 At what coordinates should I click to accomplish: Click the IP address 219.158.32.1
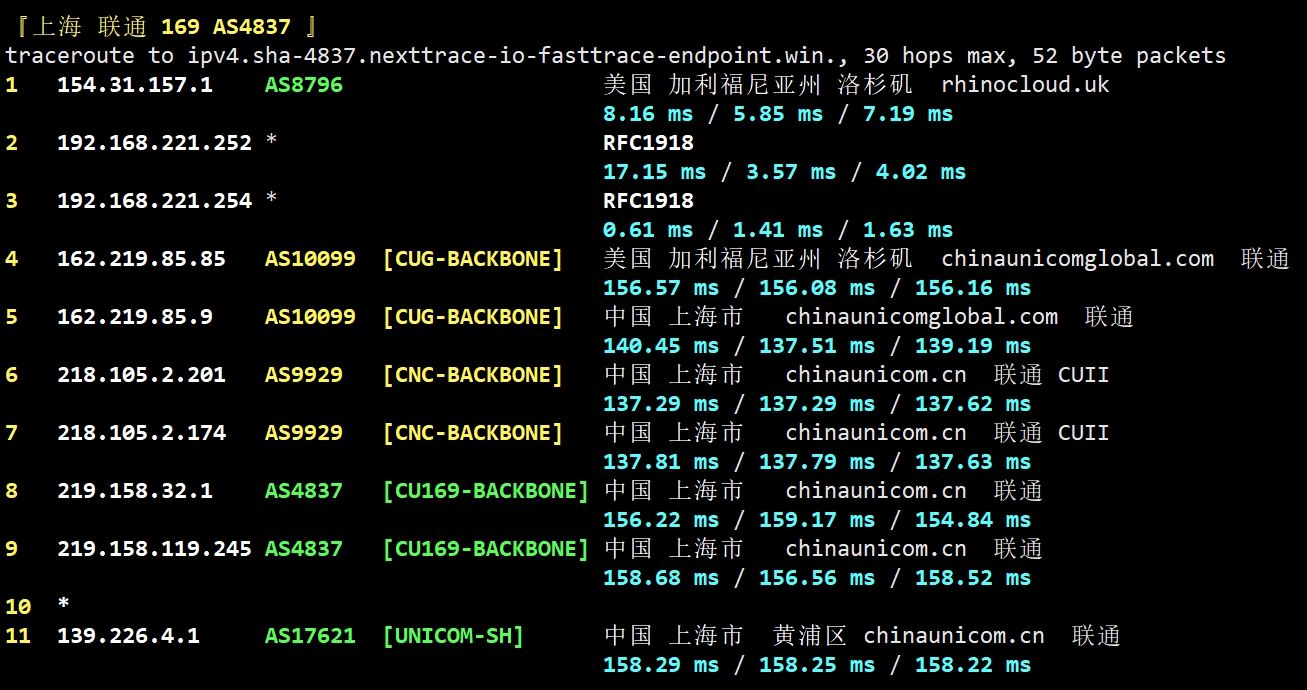tap(134, 491)
